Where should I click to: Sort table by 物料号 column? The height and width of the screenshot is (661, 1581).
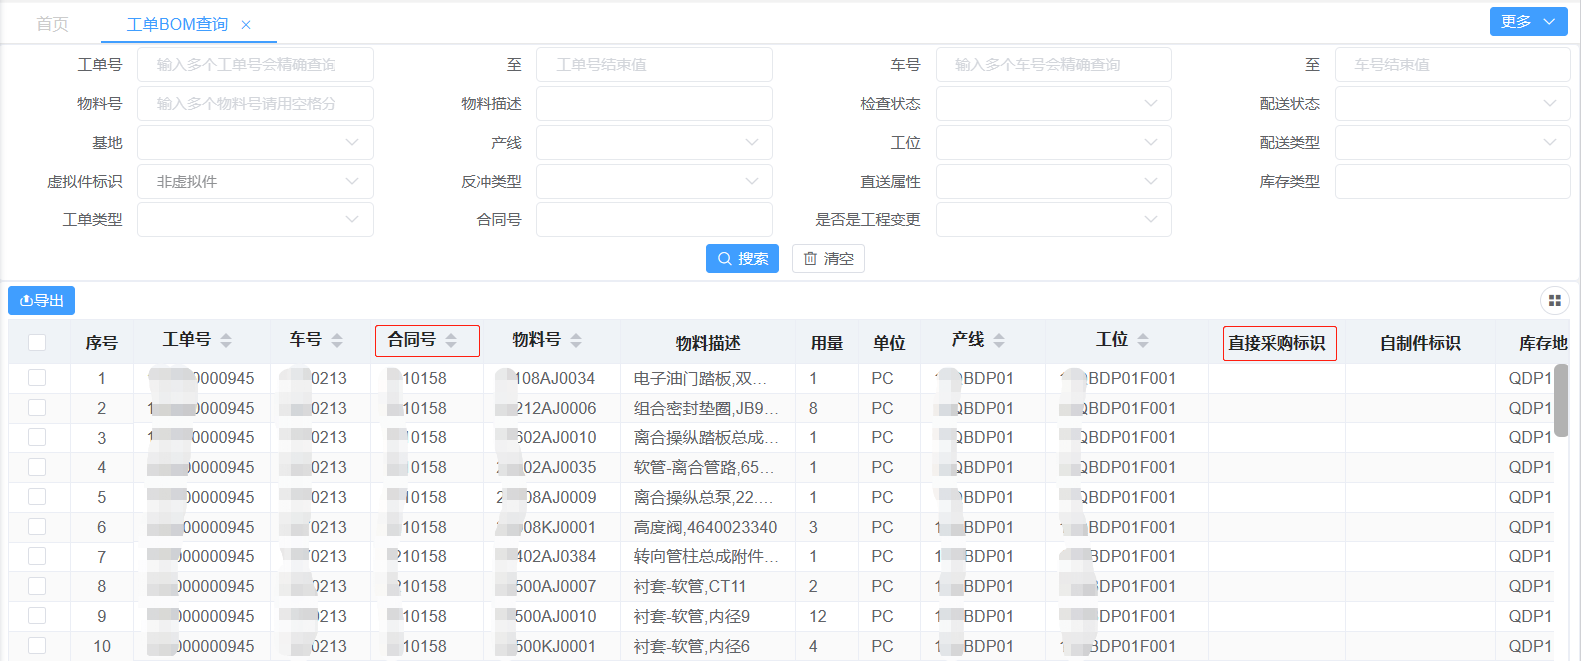(x=576, y=341)
